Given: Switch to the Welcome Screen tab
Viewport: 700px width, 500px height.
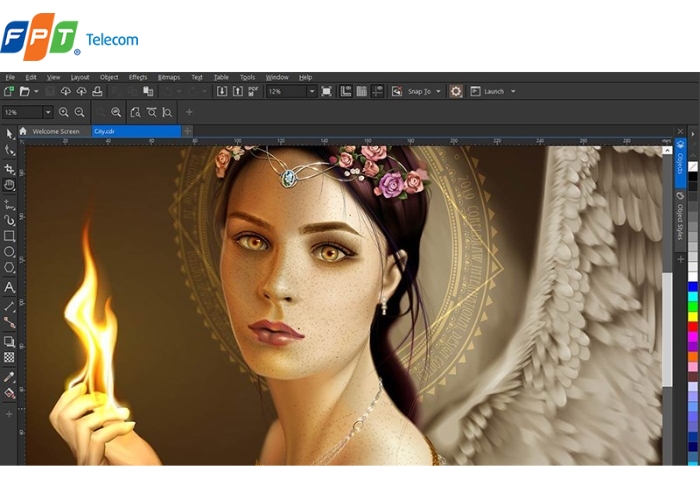Looking at the screenshot, I should (x=56, y=131).
